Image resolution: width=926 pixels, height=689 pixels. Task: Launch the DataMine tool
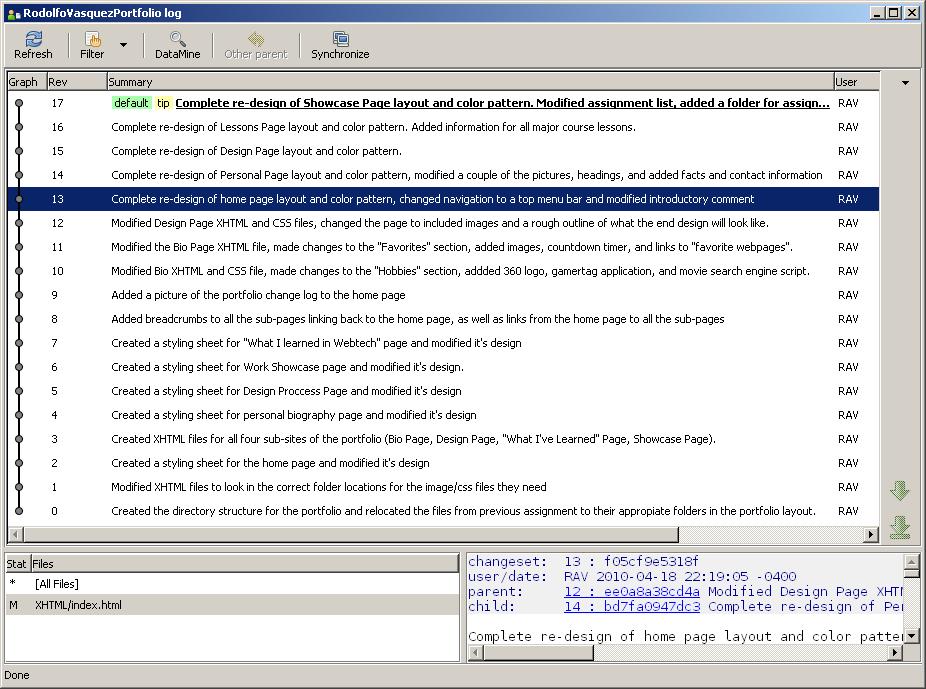pos(177,45)
